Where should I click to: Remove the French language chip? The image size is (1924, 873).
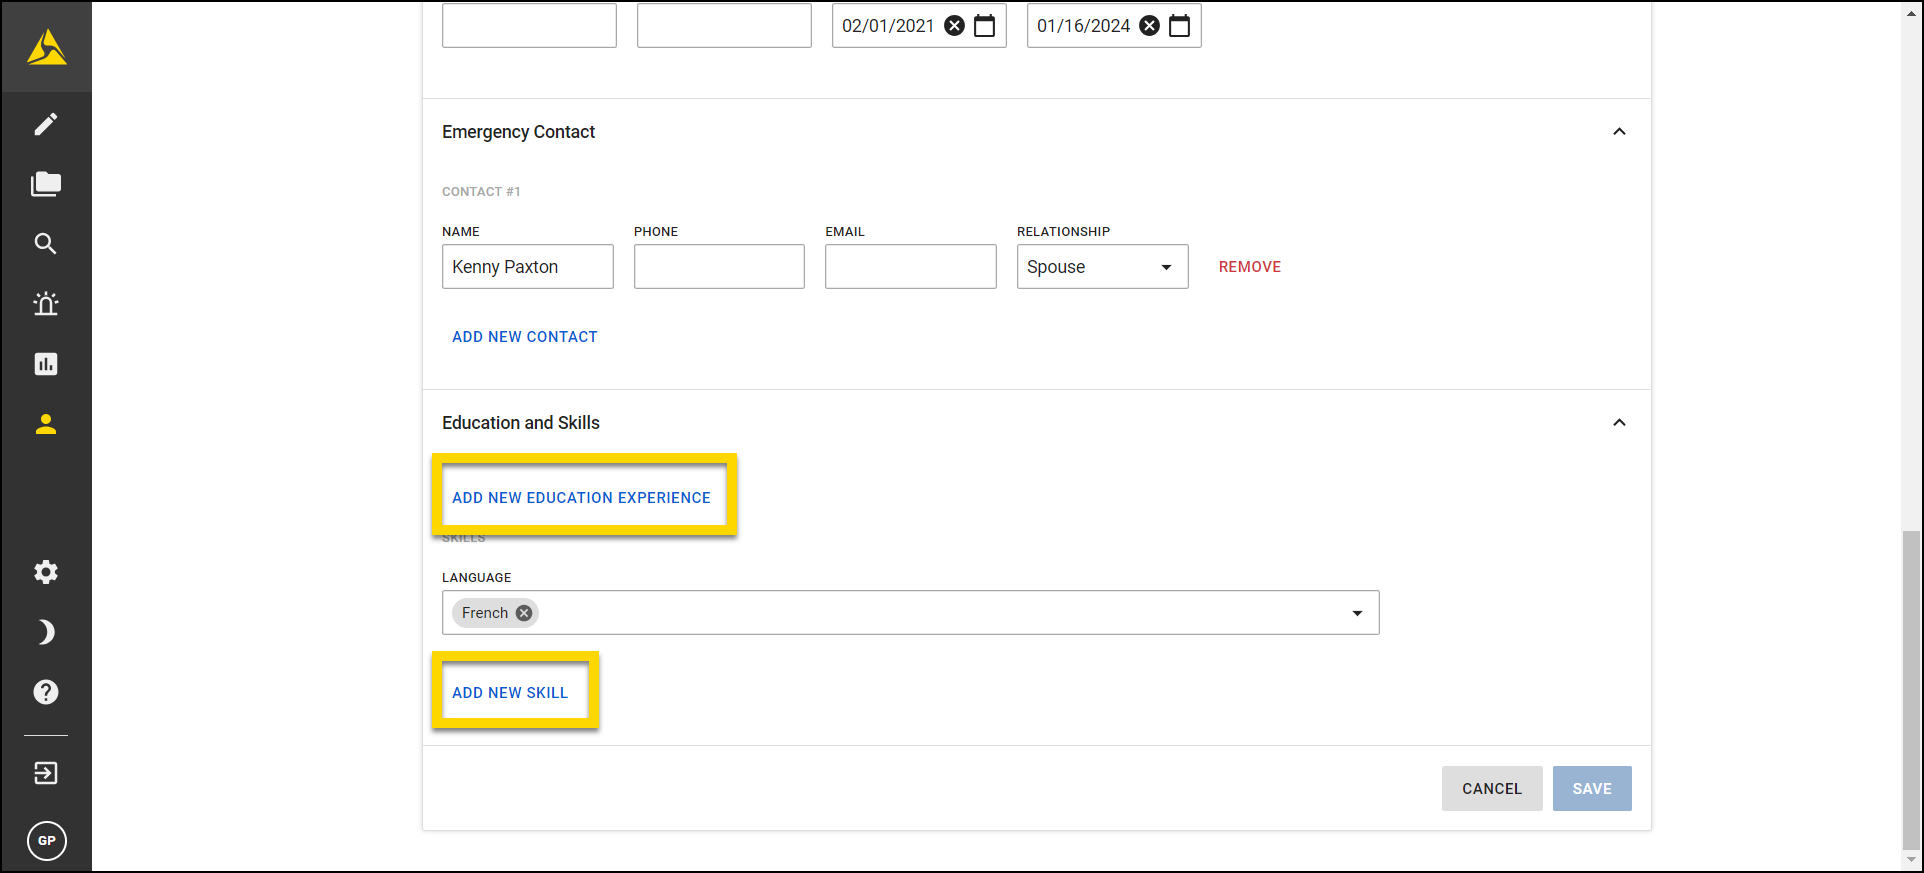point(524,613)
